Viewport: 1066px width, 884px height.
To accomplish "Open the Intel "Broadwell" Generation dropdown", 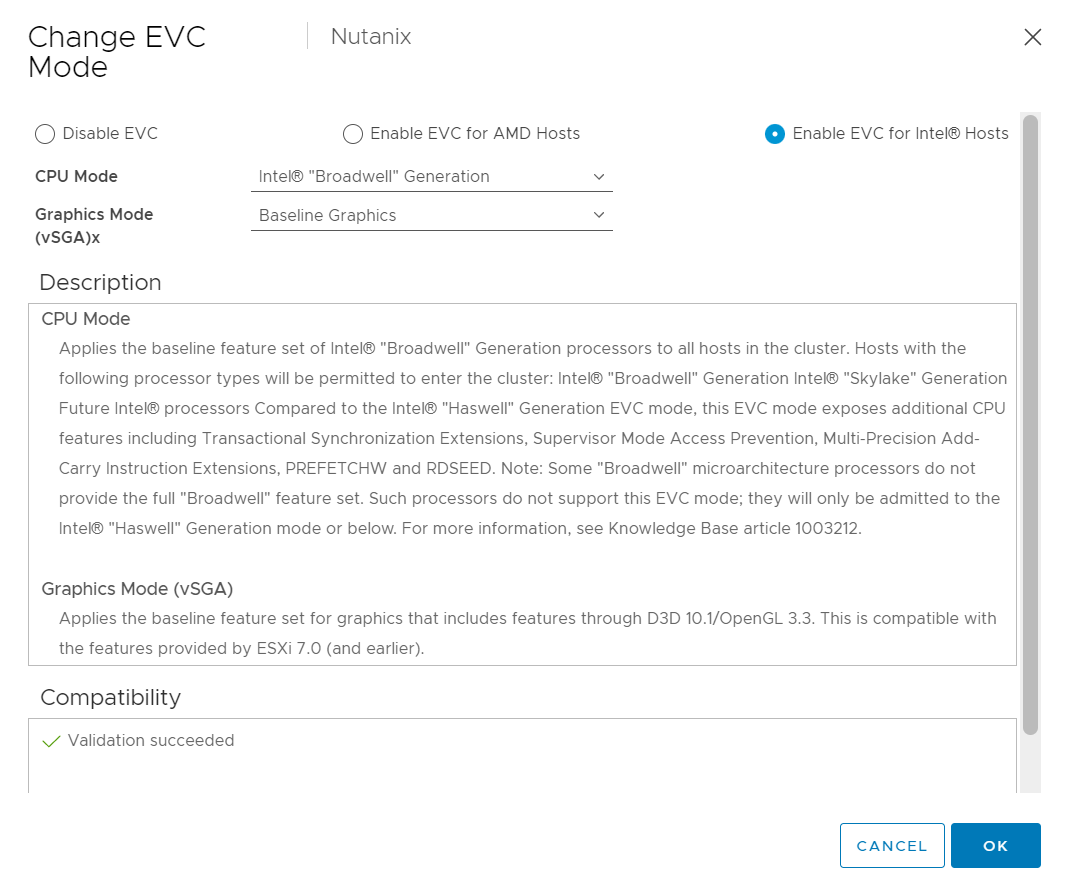I will [430, 177].
